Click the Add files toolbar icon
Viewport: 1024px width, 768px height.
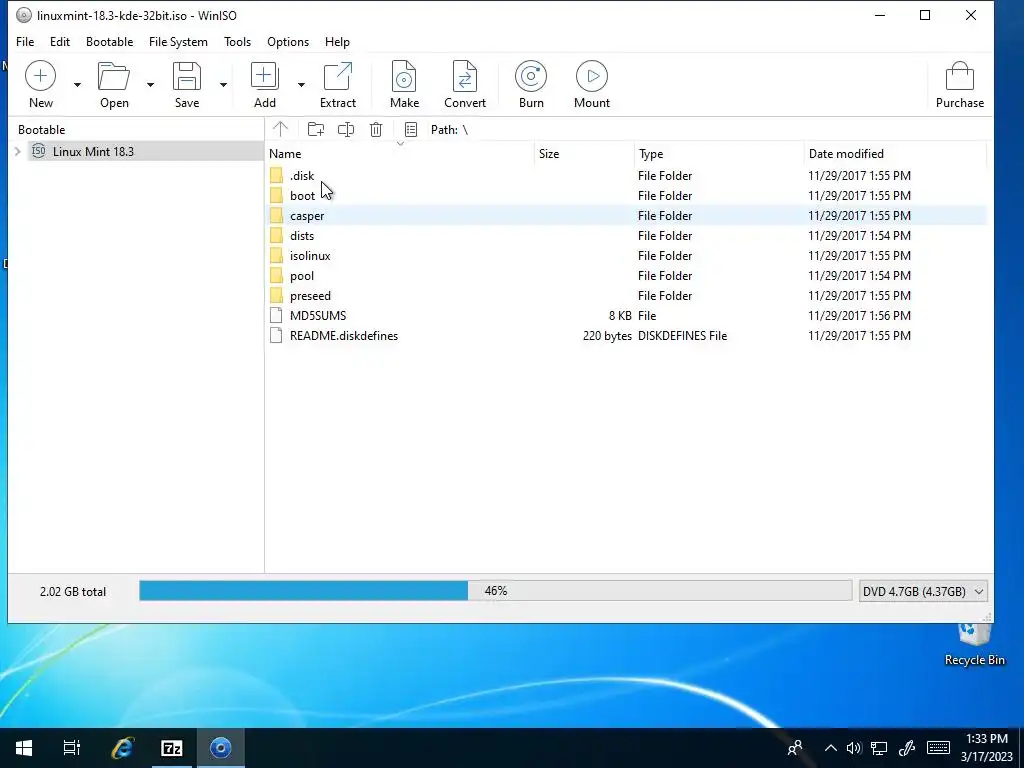(x=264, y=76)
